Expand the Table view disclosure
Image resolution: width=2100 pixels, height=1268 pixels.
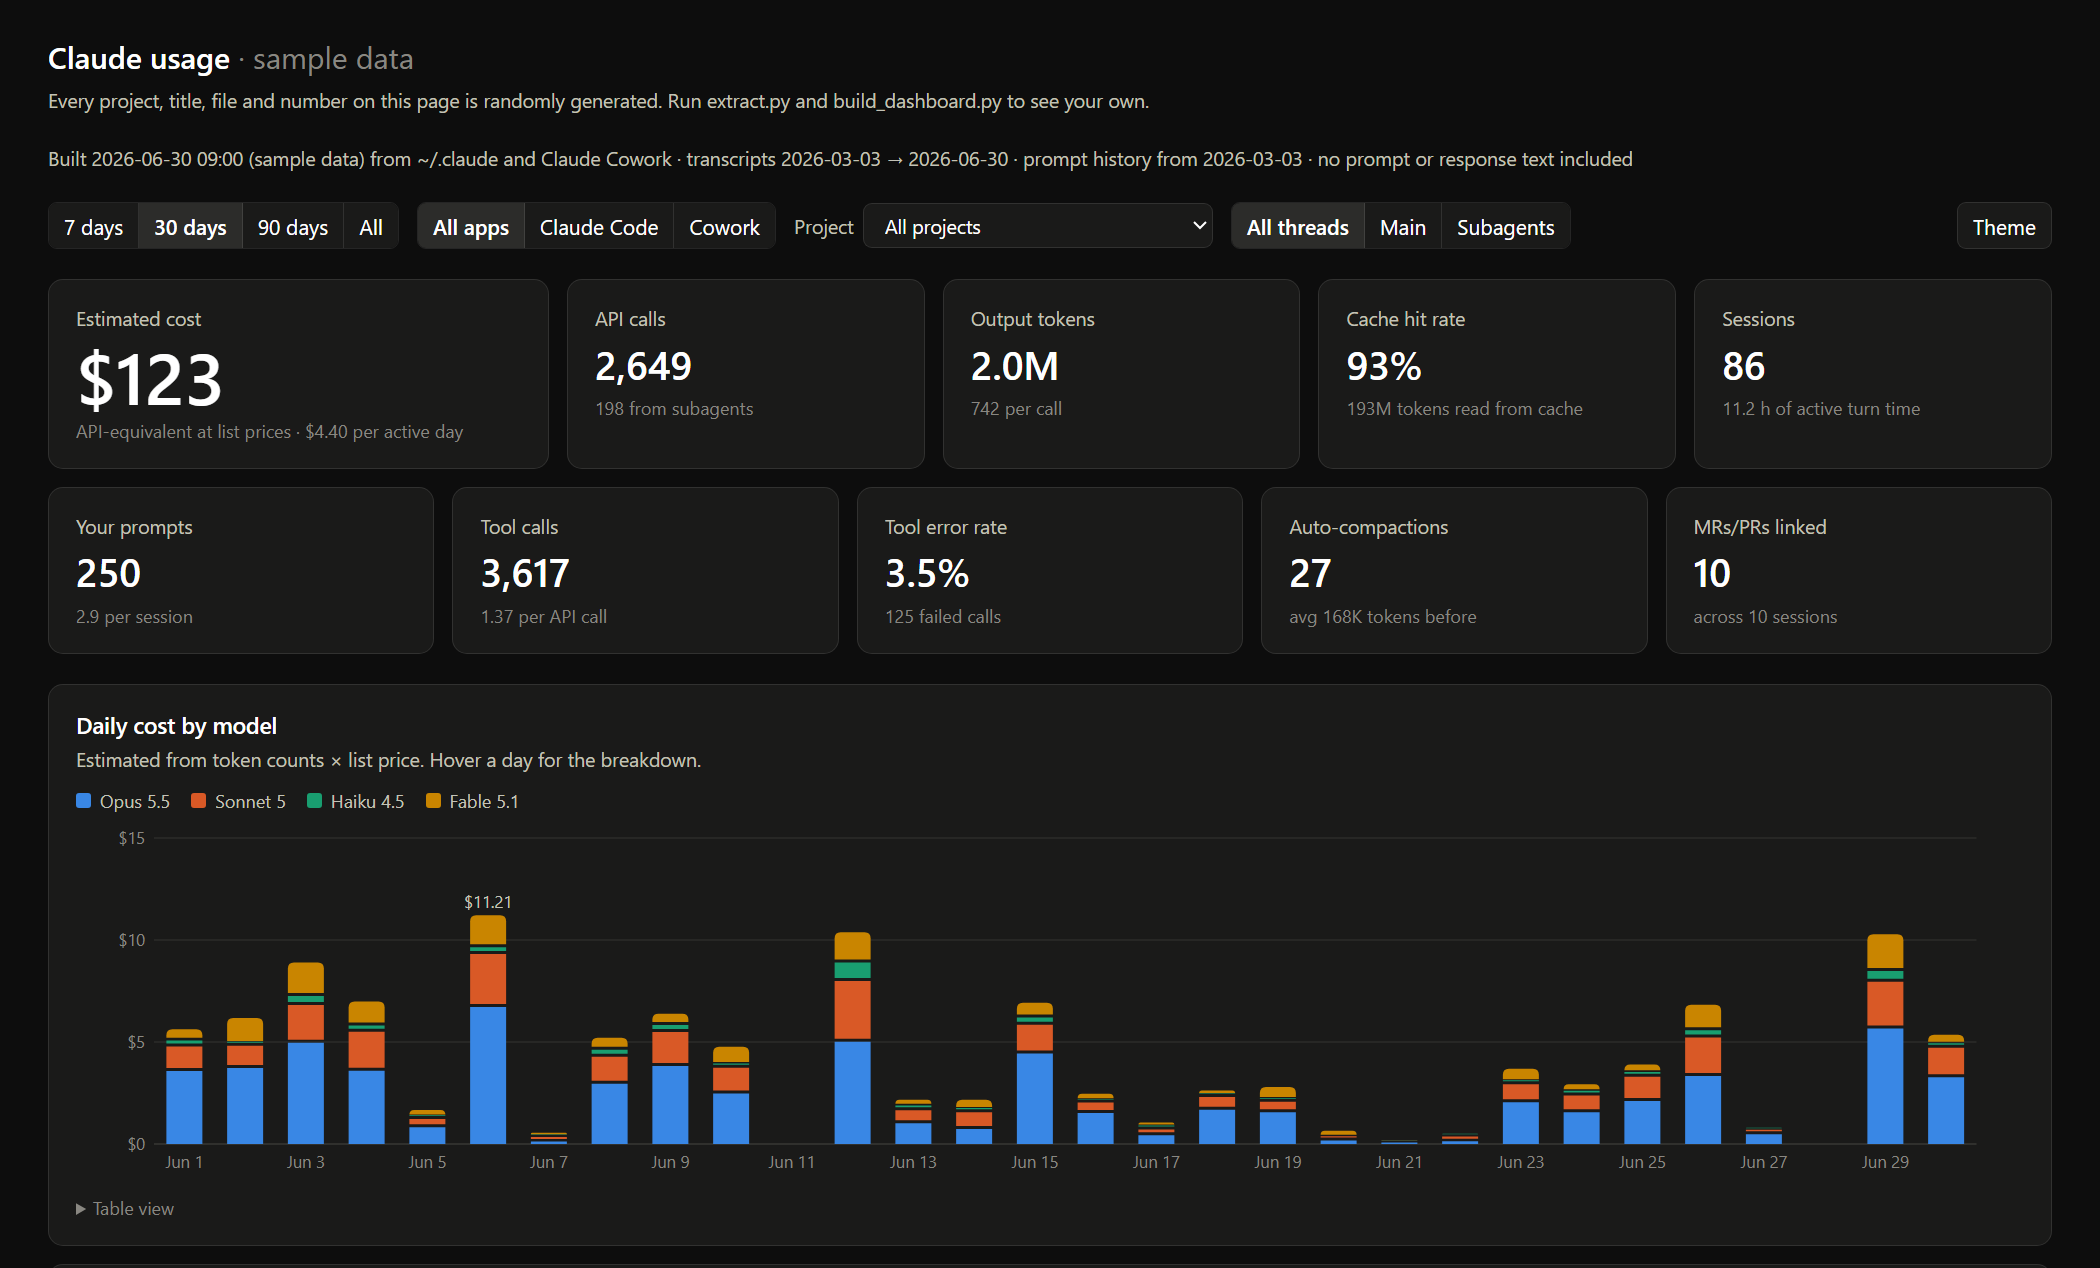[x=125, y=1208]
